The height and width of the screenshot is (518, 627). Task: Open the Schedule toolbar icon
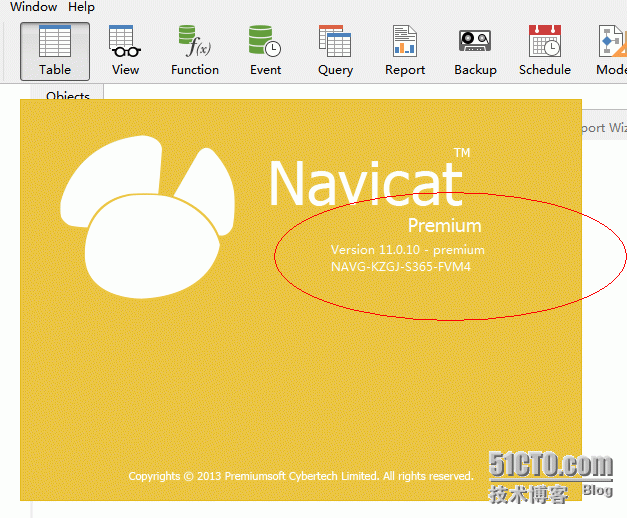(545, 51)
